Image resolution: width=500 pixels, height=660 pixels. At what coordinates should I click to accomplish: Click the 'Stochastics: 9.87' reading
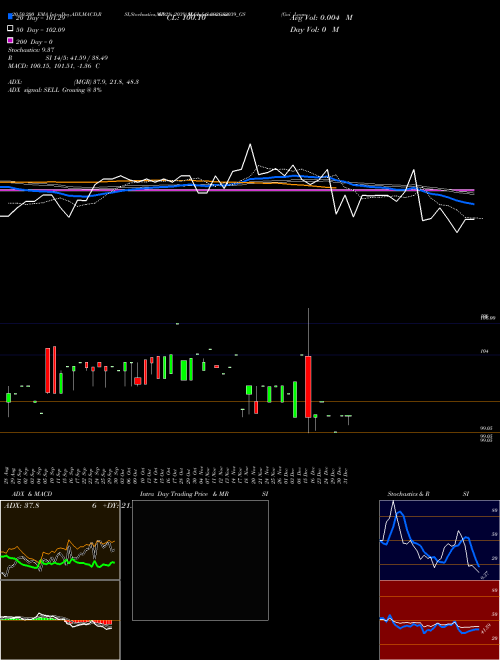click(x=31, y=50)
